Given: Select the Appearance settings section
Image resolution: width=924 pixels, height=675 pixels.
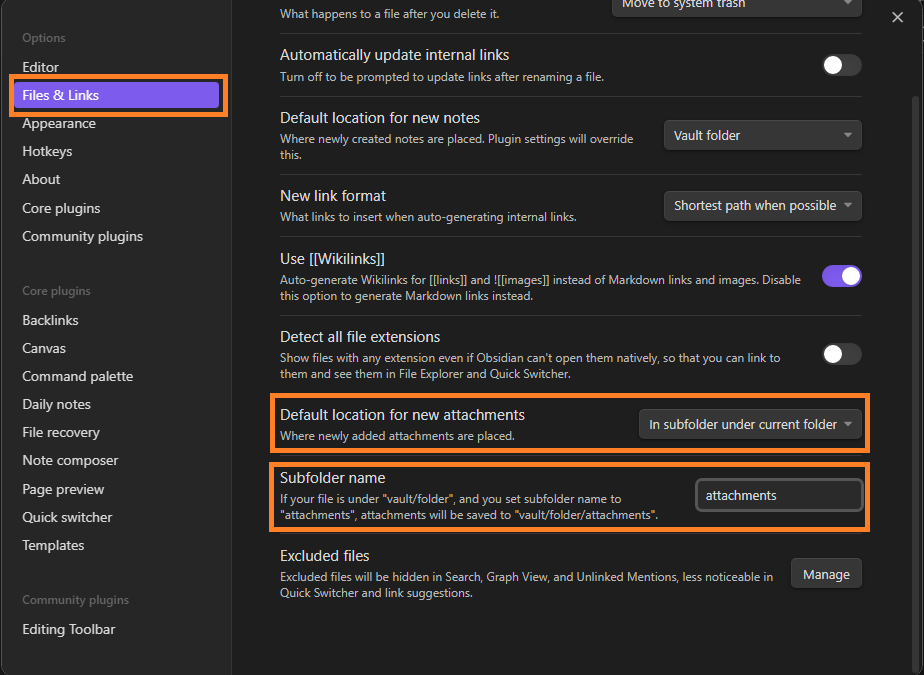Looking at the screenshot, I should tap(59, 123).
